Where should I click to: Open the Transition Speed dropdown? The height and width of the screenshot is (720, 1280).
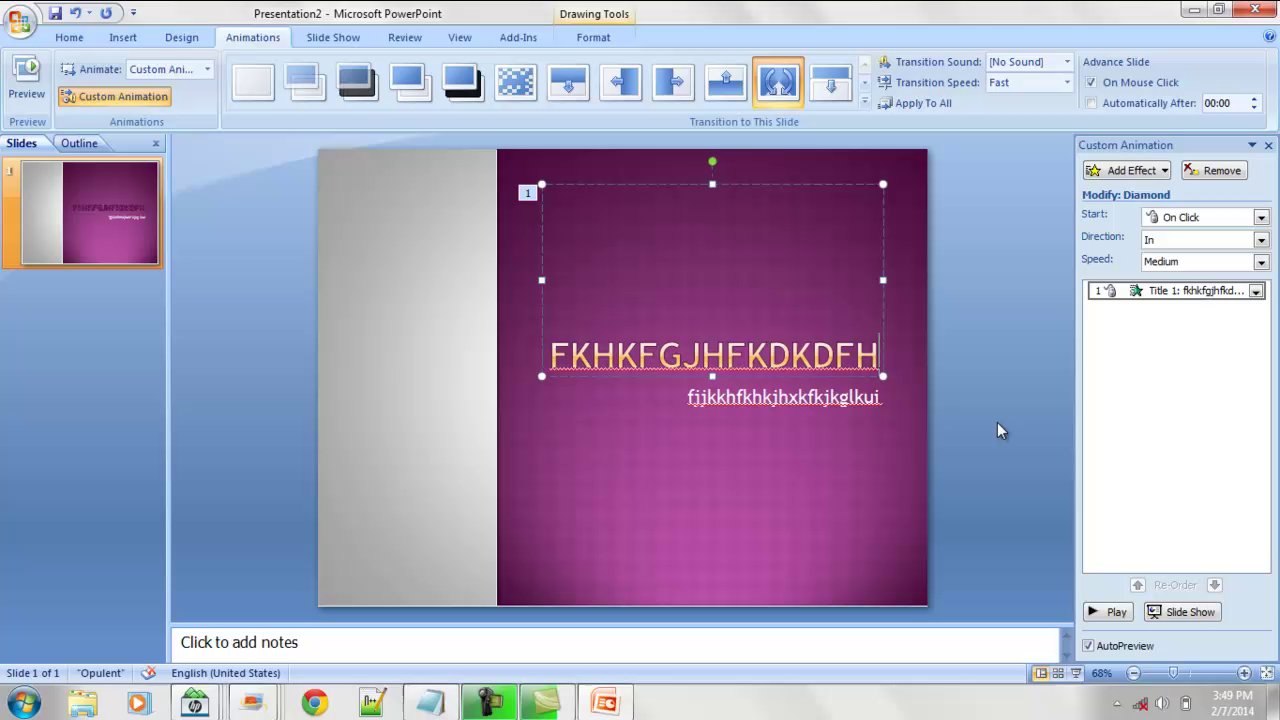(1067, 83)
